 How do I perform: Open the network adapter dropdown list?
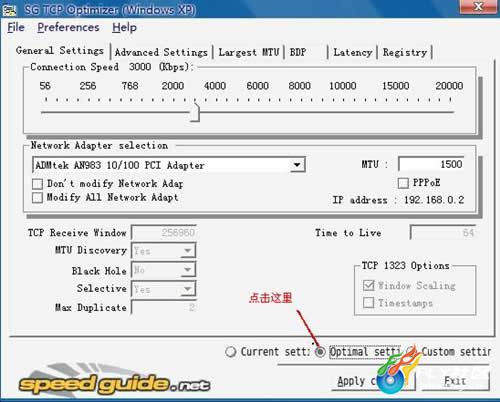[x=296, y=165]
